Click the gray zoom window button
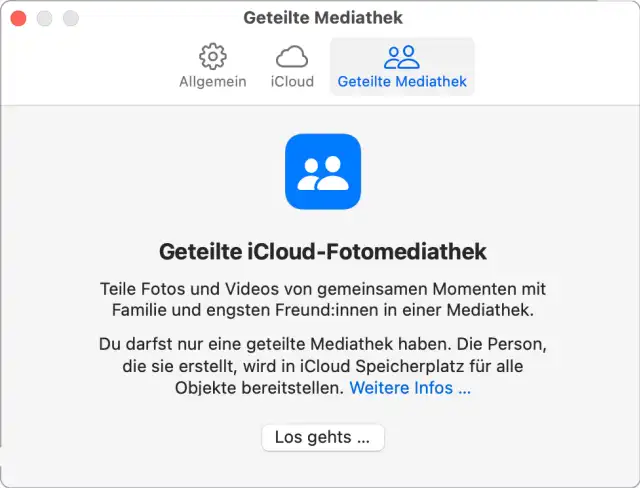Screen dimensions: 640x488 [x=70, y=19]
